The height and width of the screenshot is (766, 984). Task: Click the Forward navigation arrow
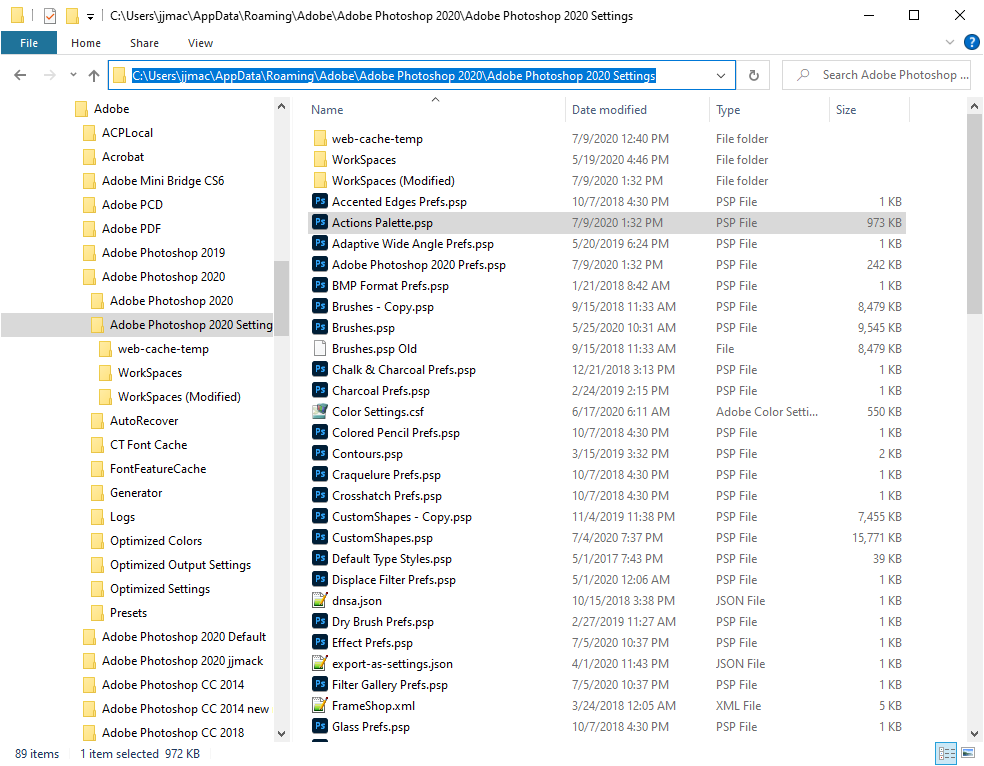point(50,75)
